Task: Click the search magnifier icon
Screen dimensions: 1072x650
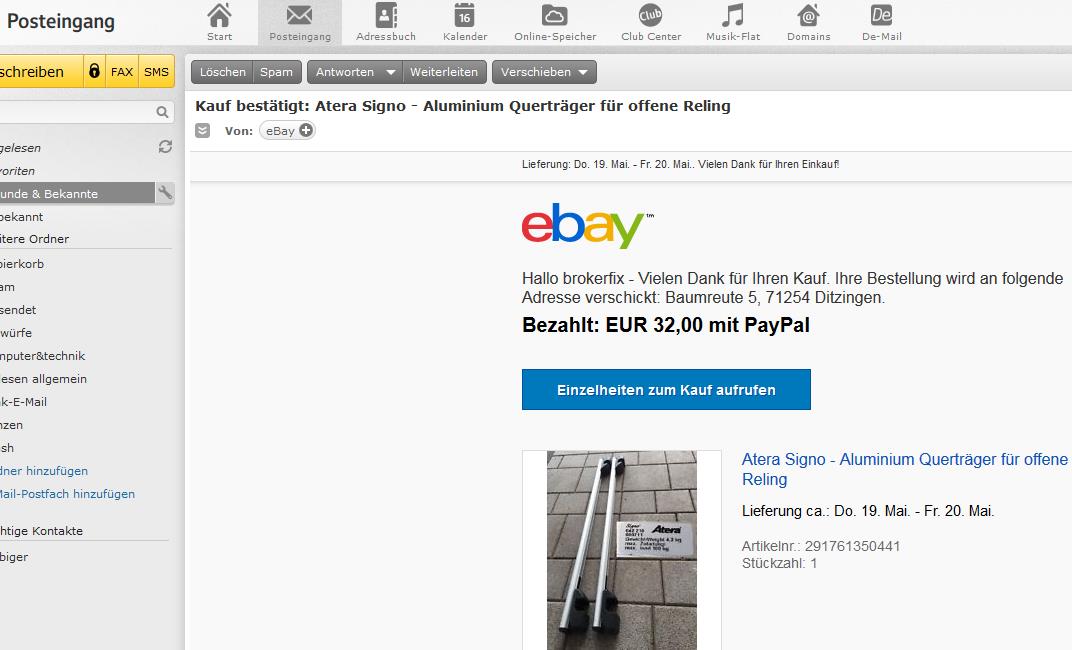Action: pos(162,112)
